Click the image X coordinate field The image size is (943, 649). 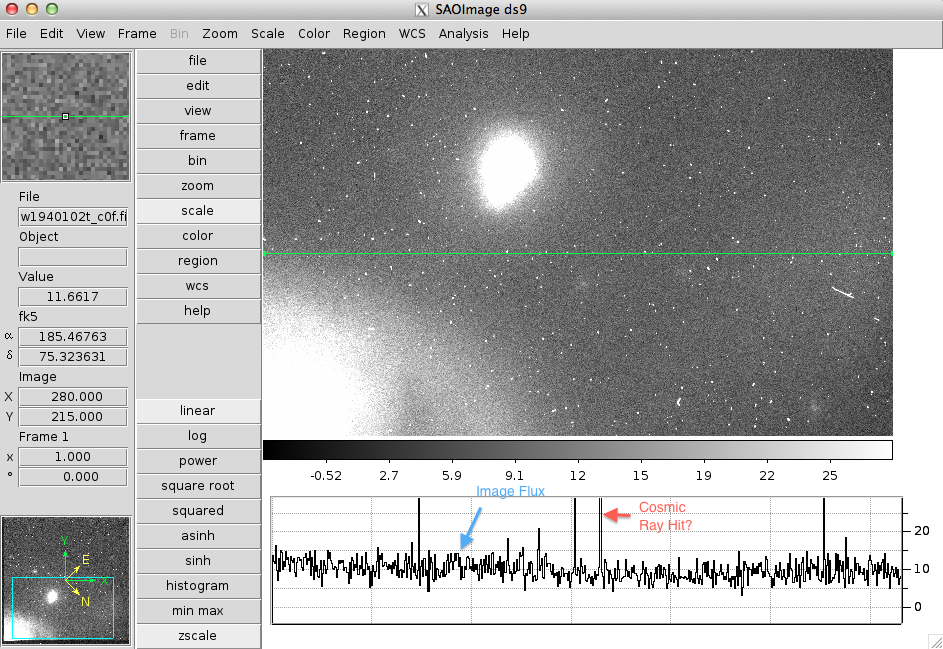coord(73,397)
